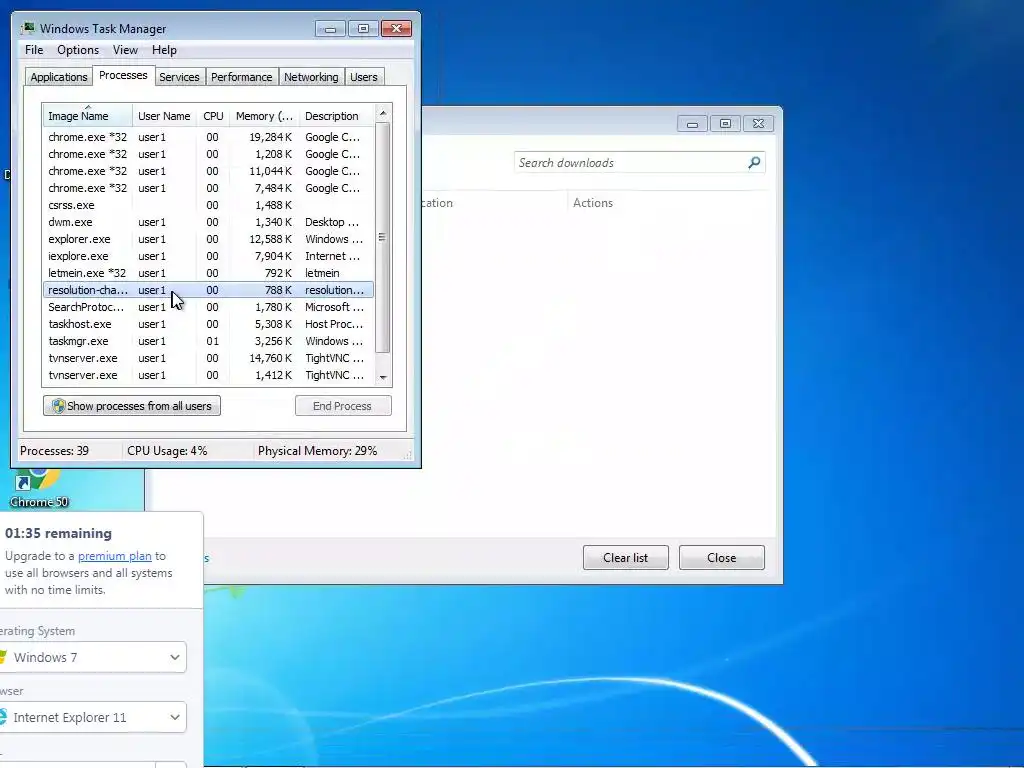The image size is (1024, 768).
Task: Minimize the downloads window
Action: pos(692,123)
